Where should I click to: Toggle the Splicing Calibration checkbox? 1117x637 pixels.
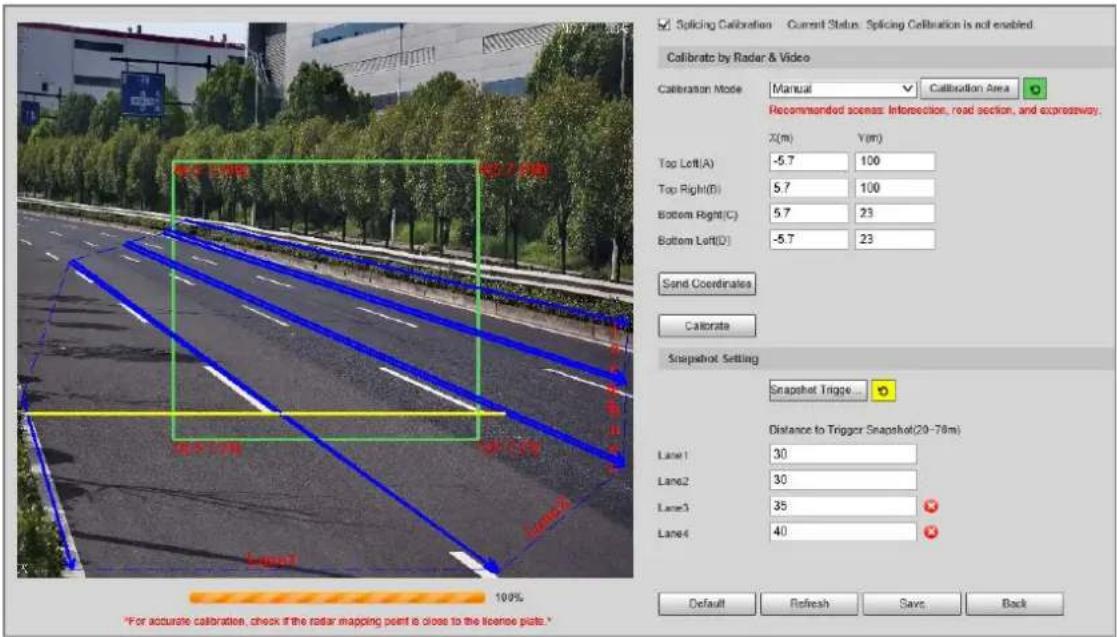(664, 24)
